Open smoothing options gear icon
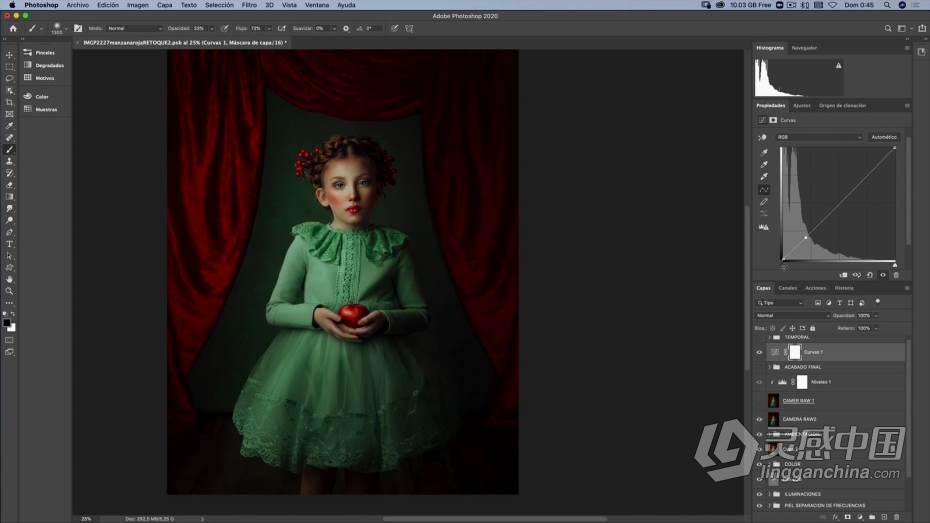The width and height of the screenshot is (930, 523). click(x=346, y=28)
